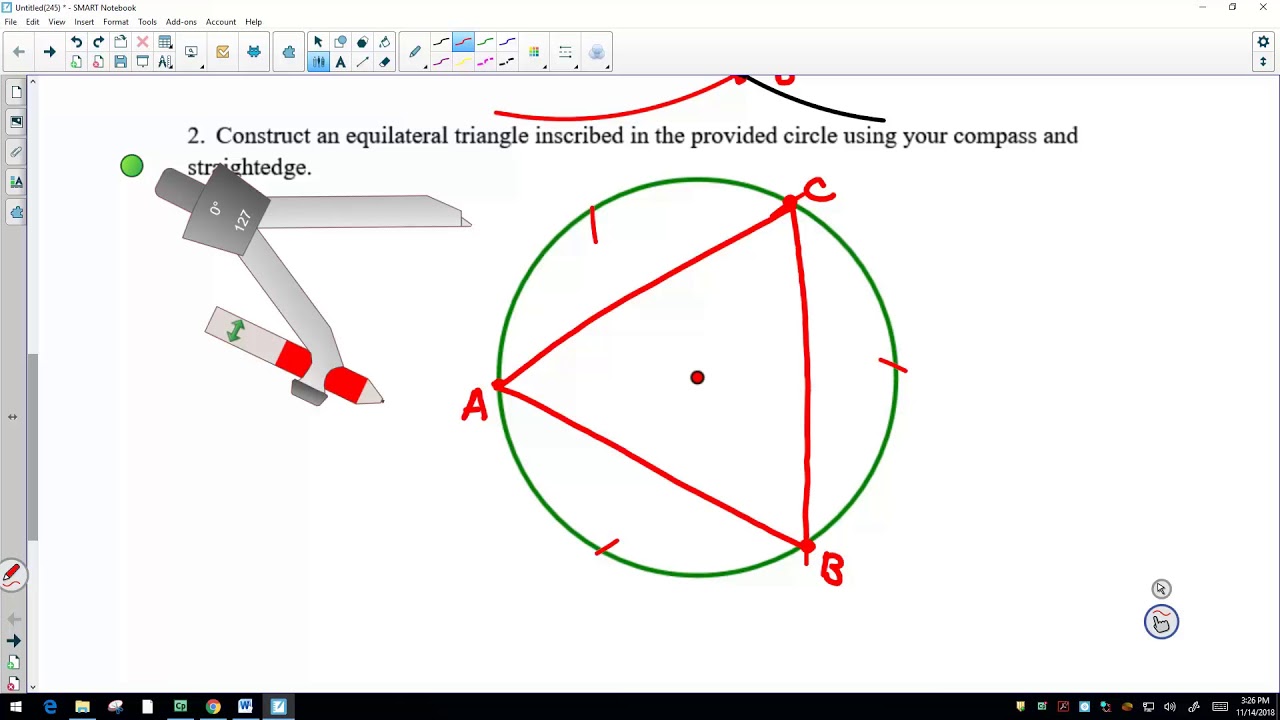Click the Redo button
Image resolution: width=1280 pixels, height=720 pixels.
98,42
